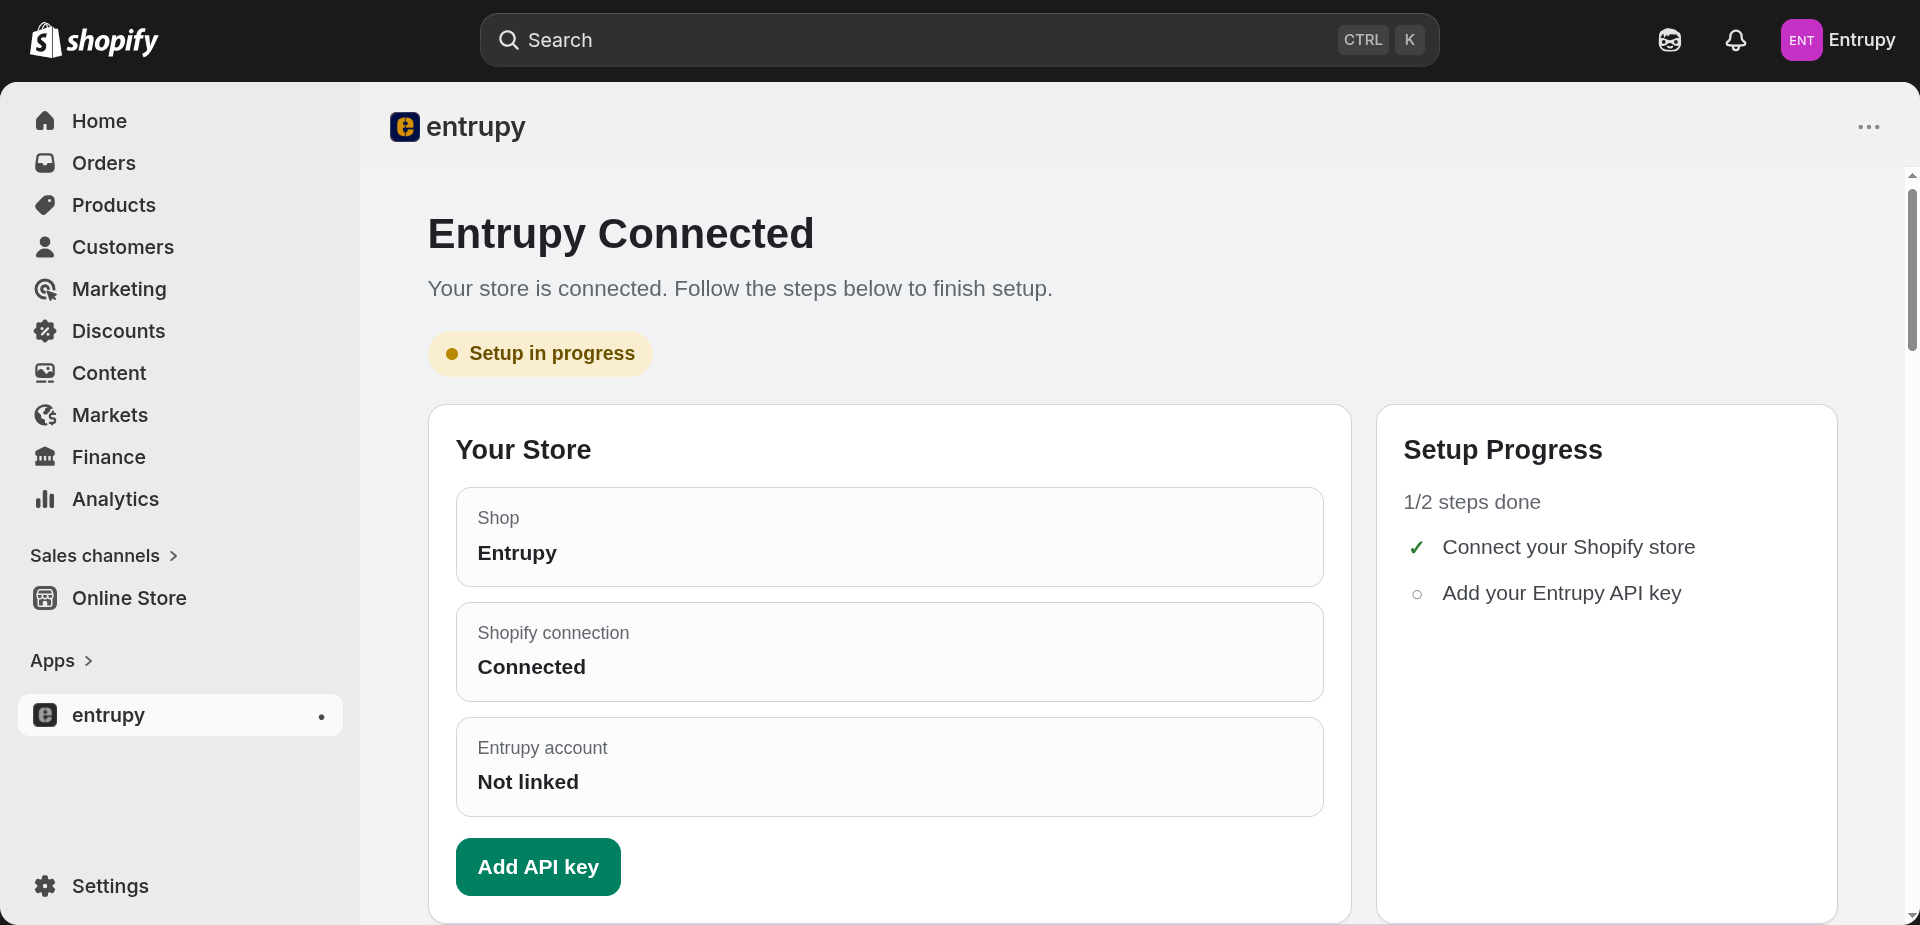This screenshot has height=925, width=1920.
Task: Click the scrollbar down arrow
Action: coord(1912,916)
